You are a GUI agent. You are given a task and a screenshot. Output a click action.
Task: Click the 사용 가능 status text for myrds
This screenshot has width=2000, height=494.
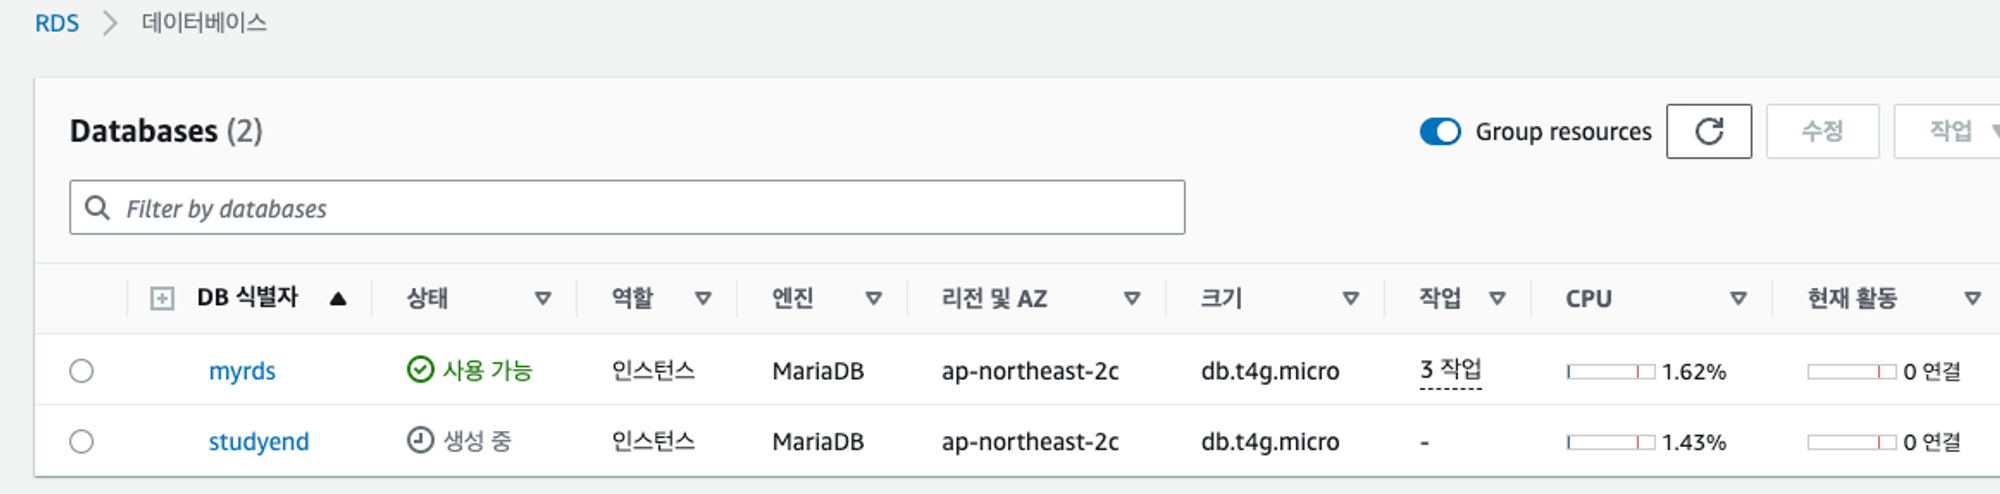click(x=488, y=371)
